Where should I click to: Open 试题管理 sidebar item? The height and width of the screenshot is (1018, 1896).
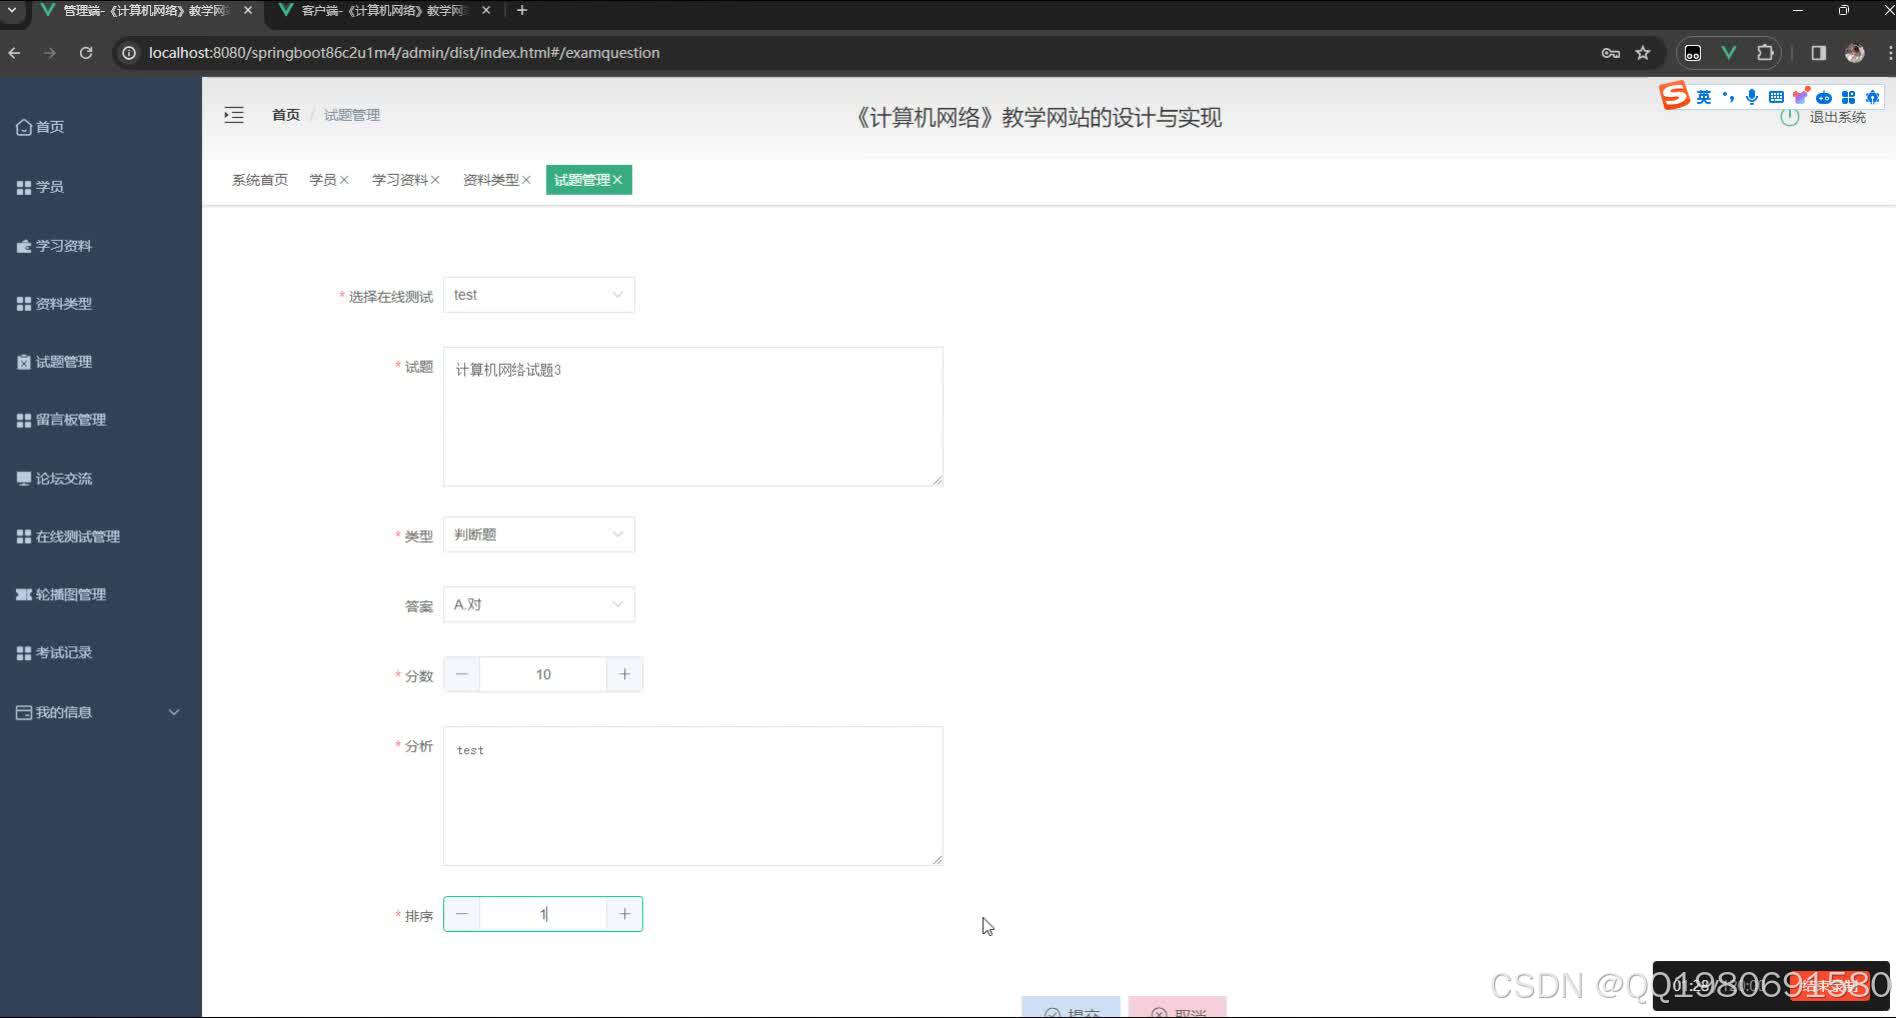coord(100,362)
